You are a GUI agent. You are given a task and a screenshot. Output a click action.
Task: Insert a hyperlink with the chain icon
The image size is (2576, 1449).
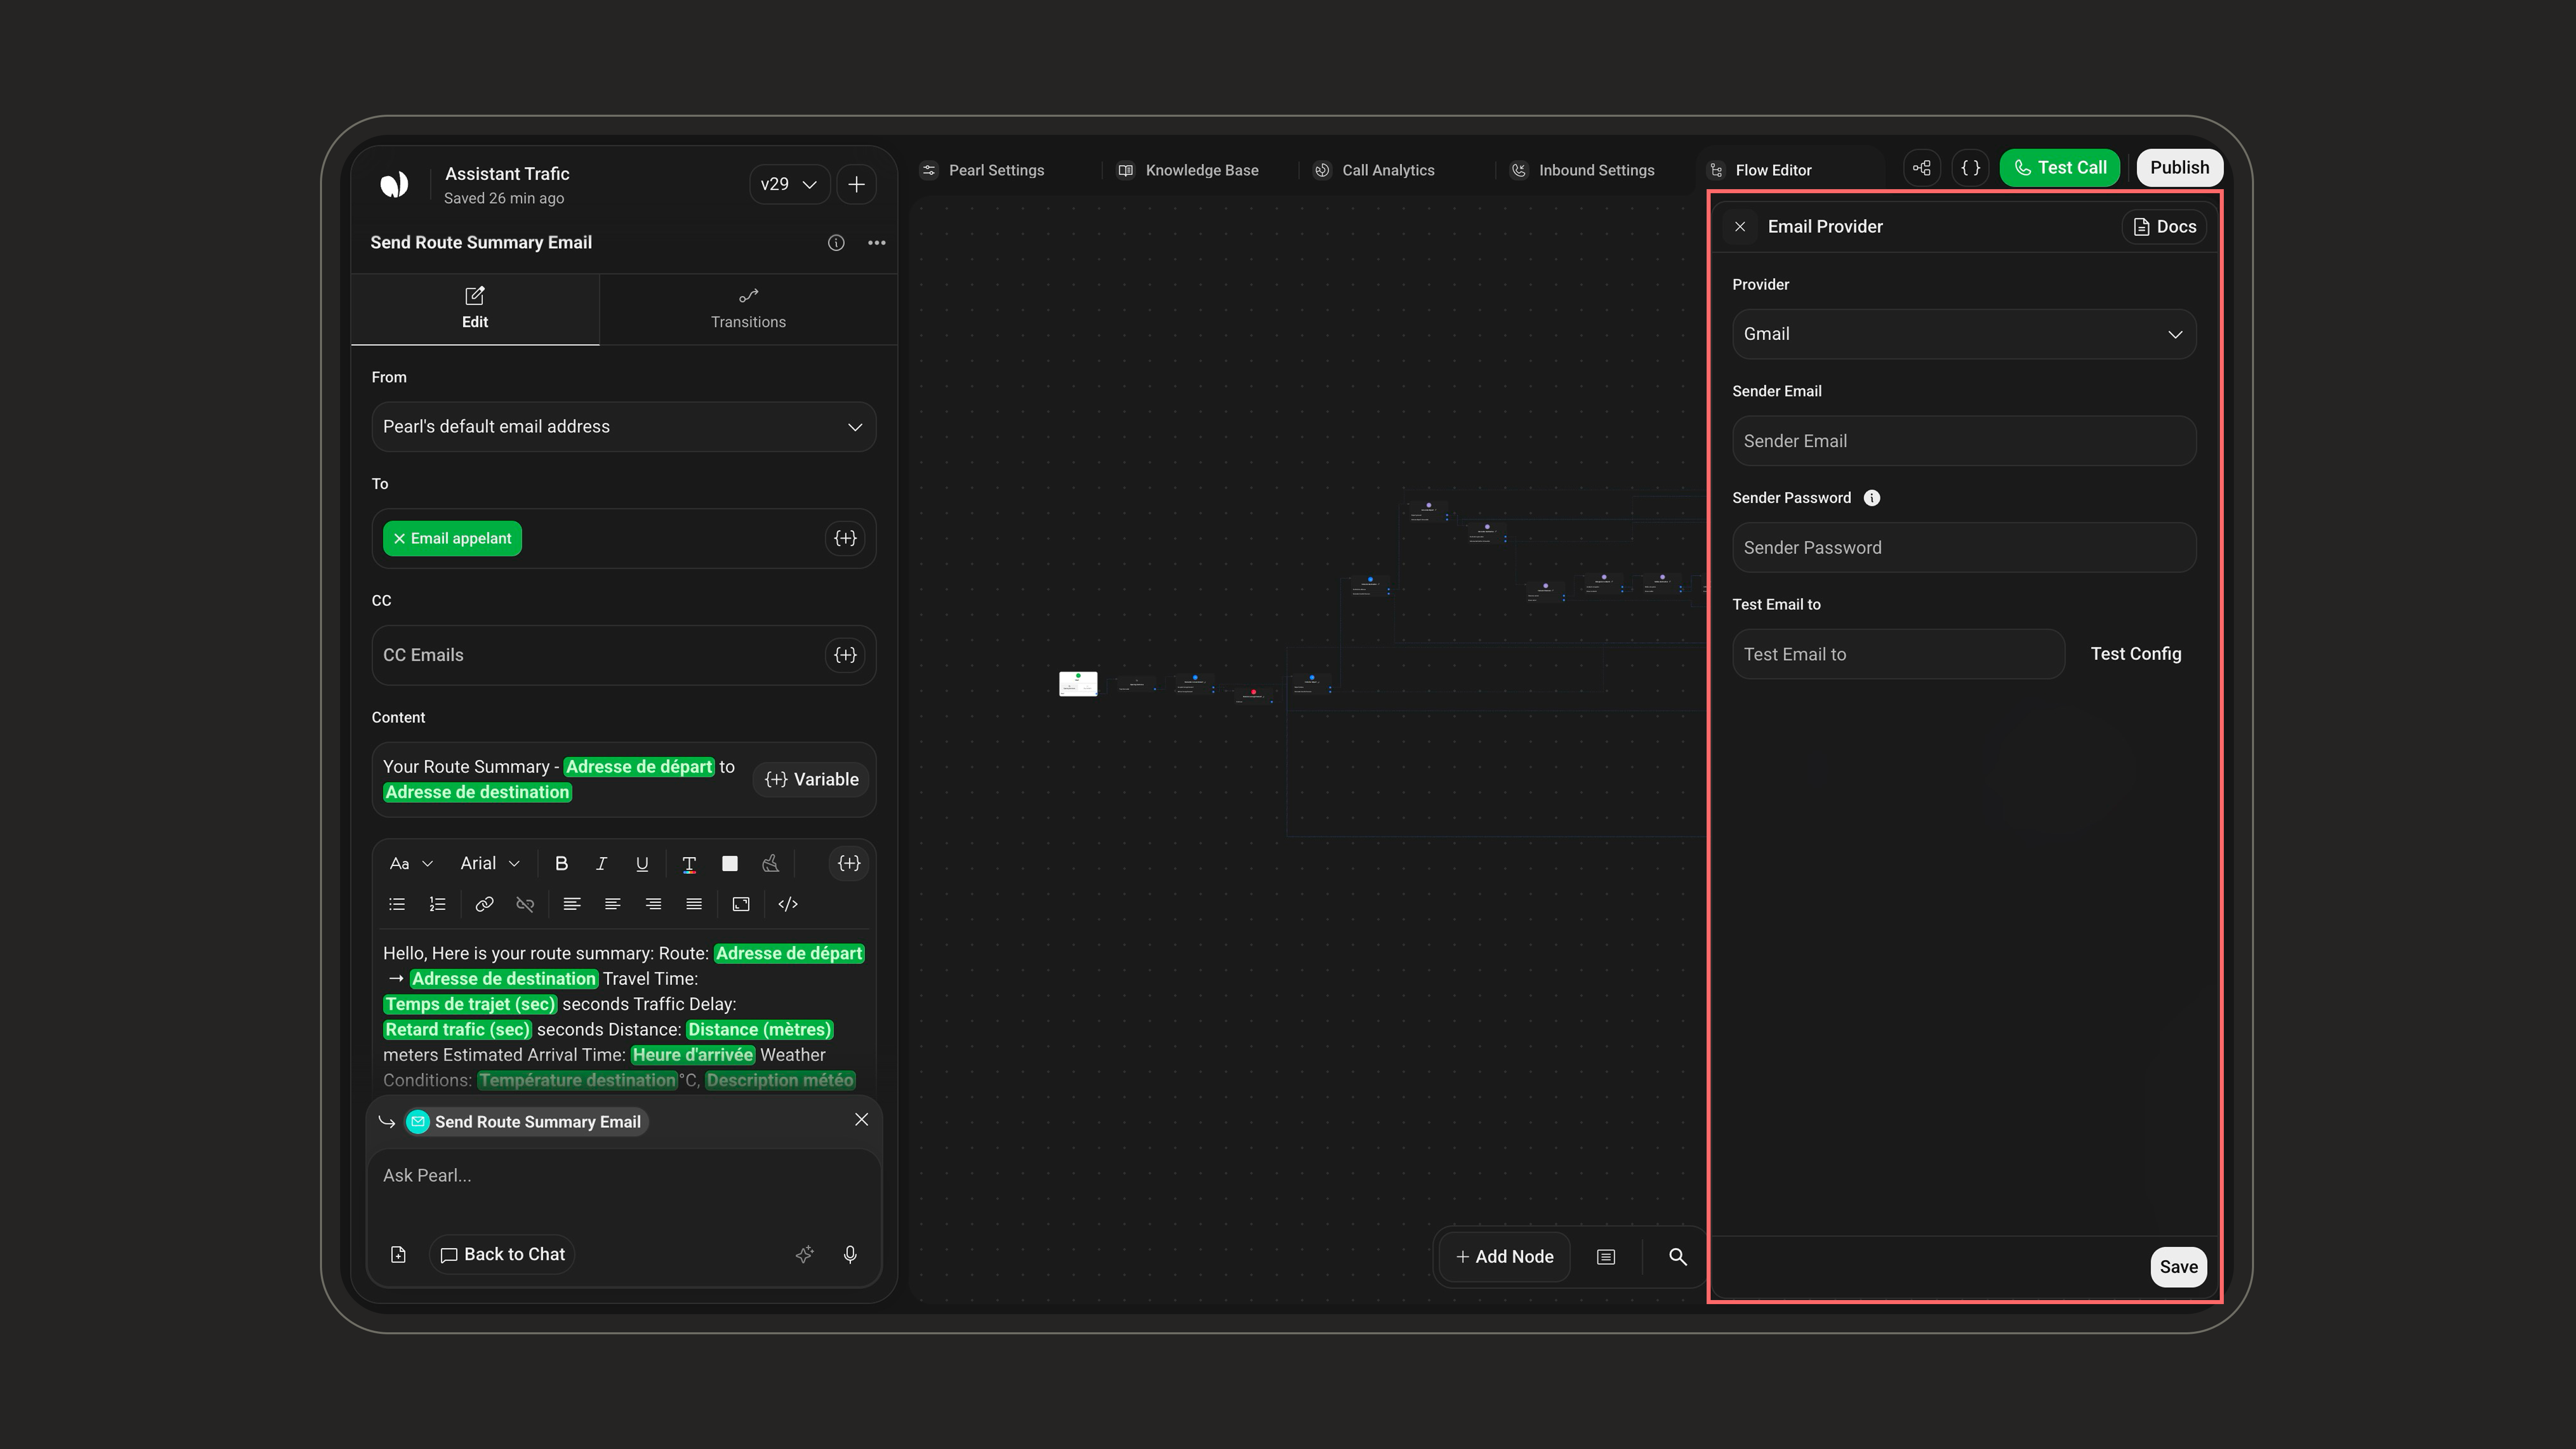[484, 904]
